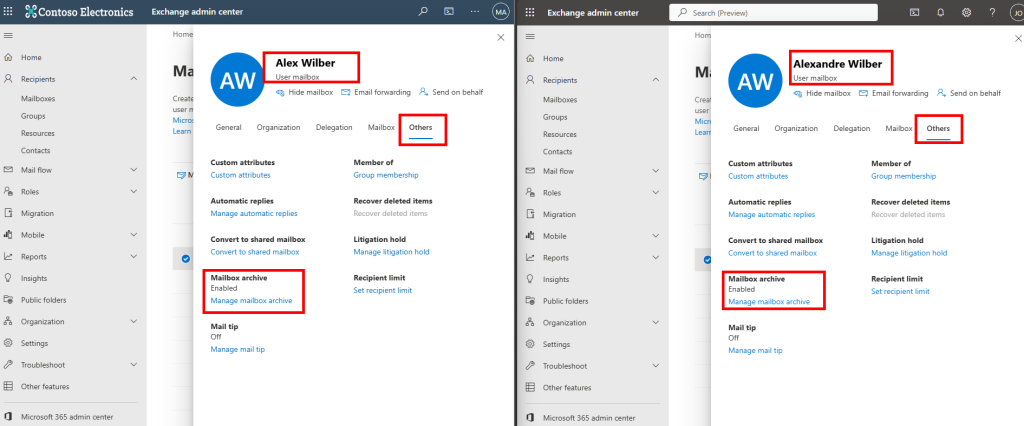Open the JO account avatar
The height and width of the screenshot is (426, 1024).
point(1017,12)
